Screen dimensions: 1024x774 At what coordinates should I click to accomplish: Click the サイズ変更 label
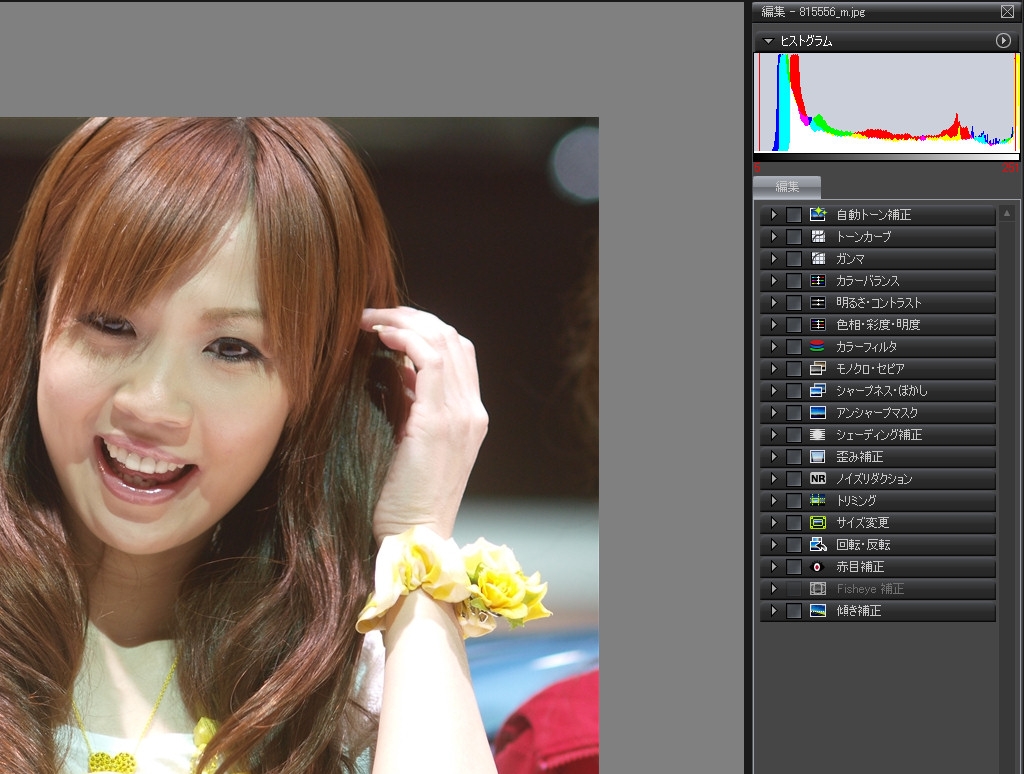862,523
